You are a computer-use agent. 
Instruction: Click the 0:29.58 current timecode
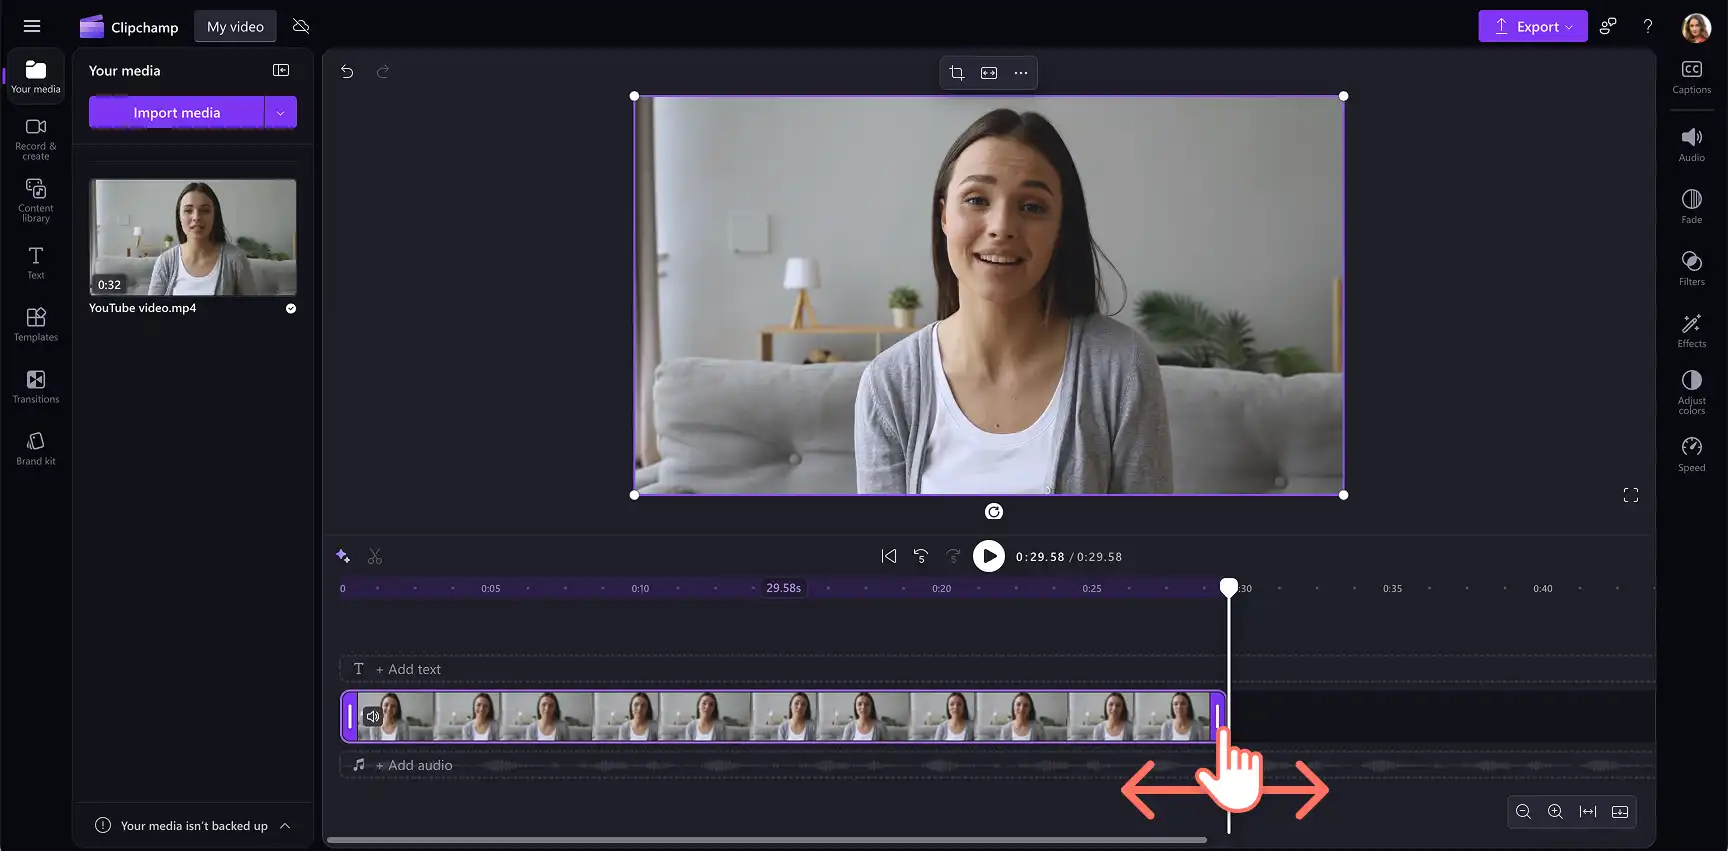tap(1040, 557)
